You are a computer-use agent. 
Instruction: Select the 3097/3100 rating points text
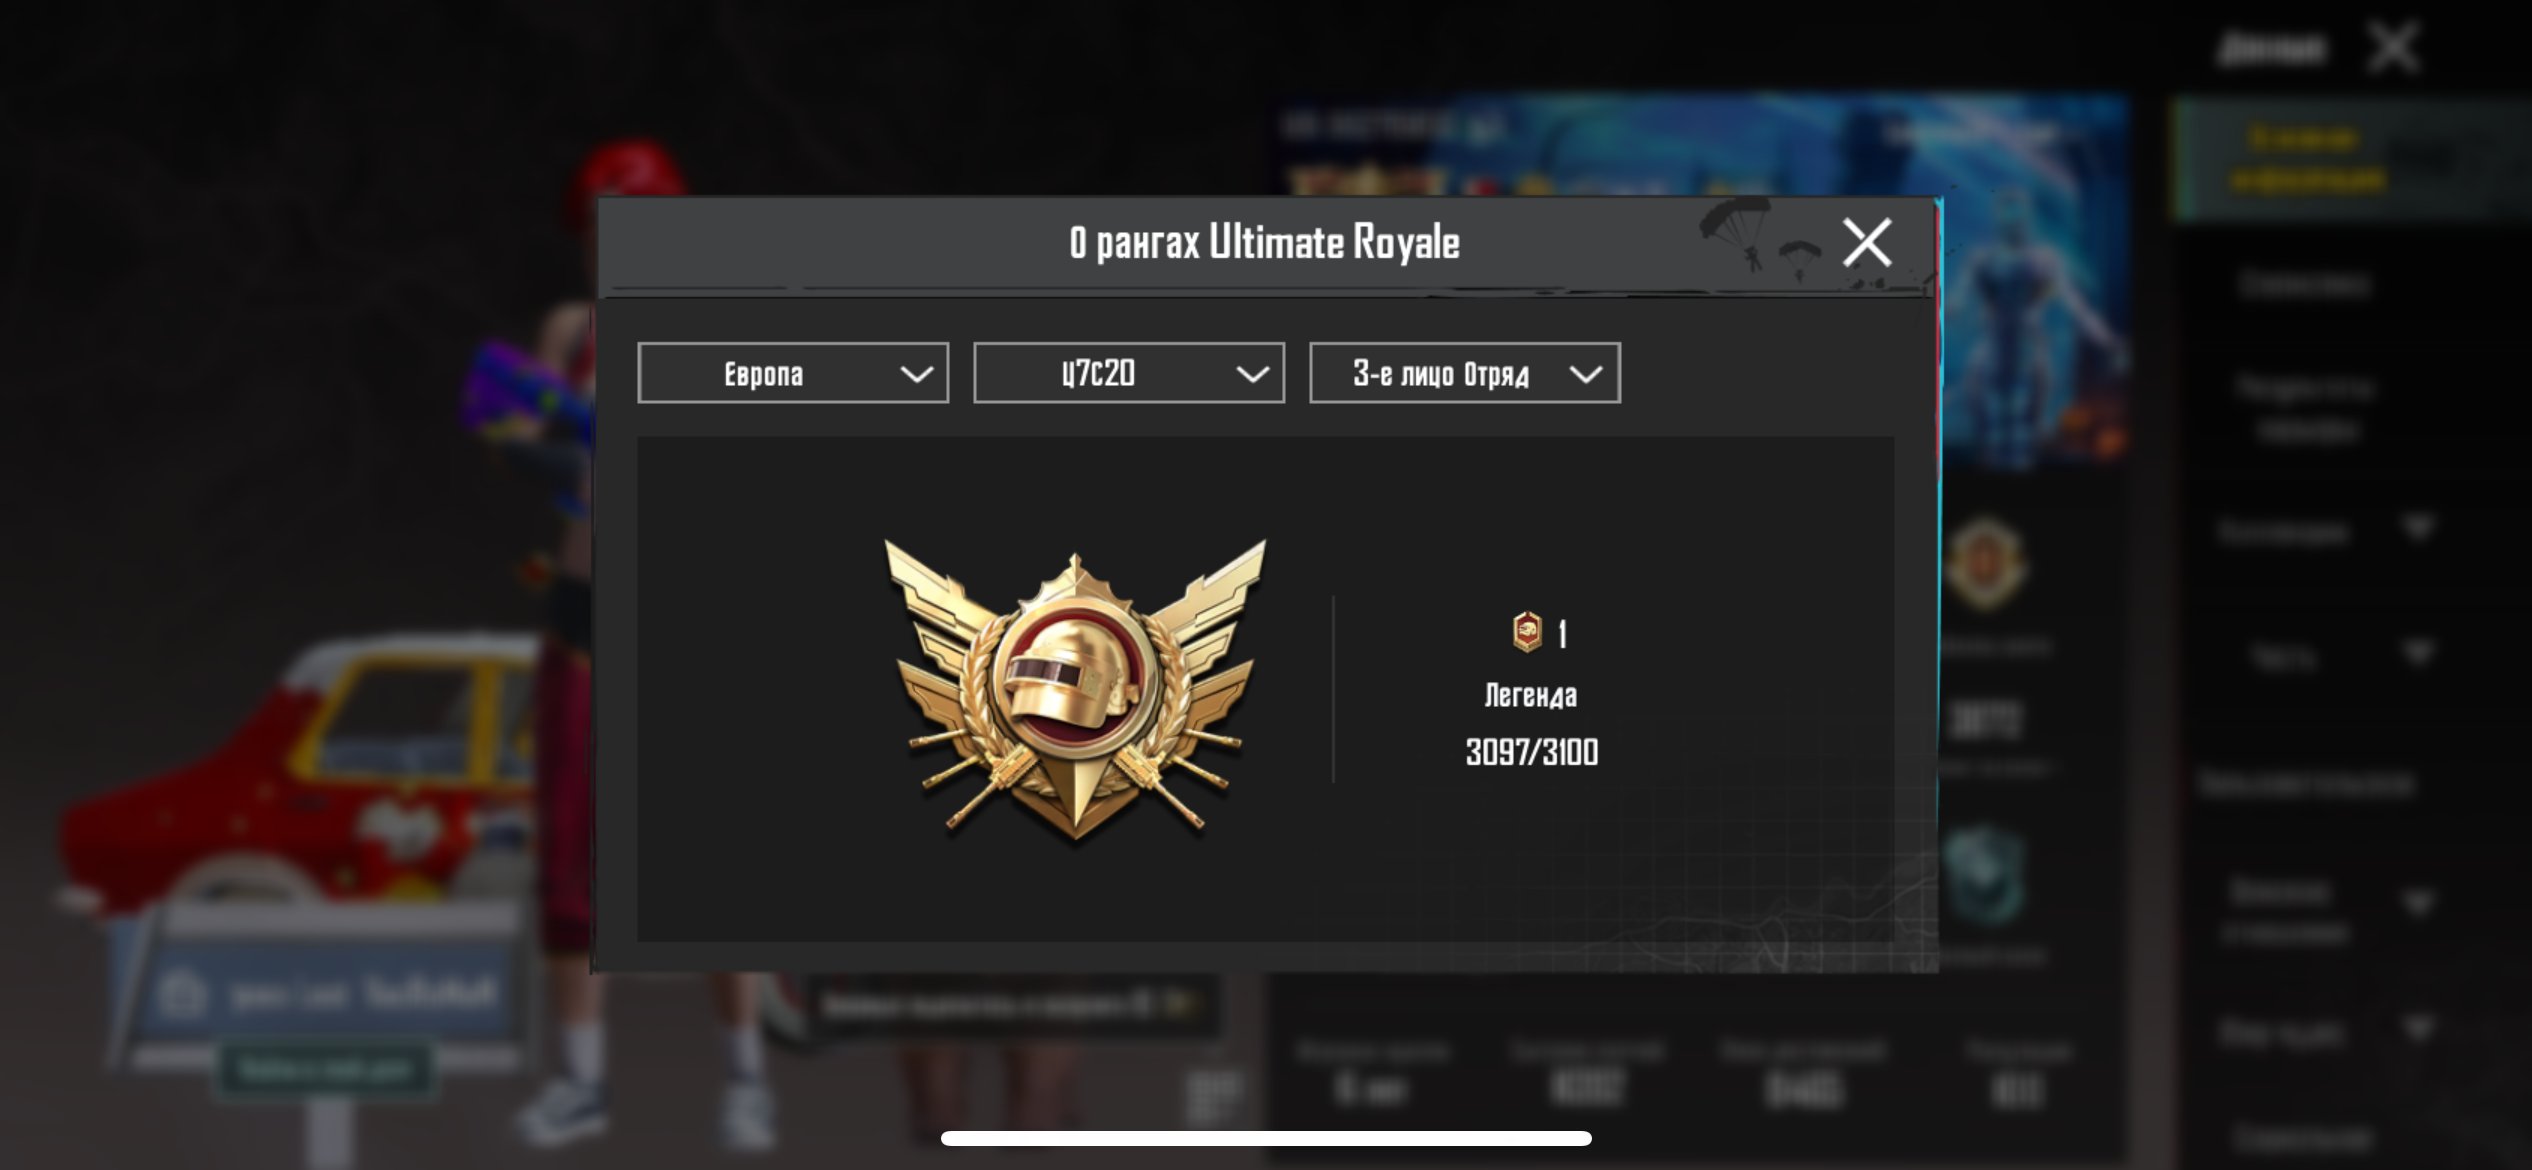click(x=1532, y=752)
